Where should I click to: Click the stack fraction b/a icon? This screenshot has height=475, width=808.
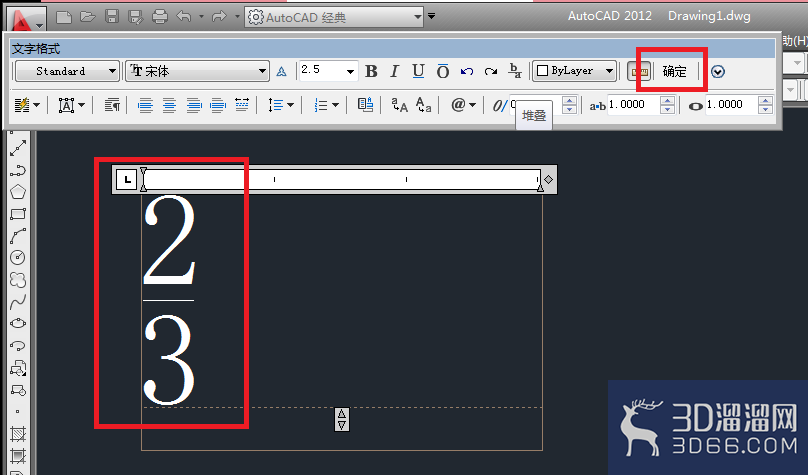click(x=515, y=71)
